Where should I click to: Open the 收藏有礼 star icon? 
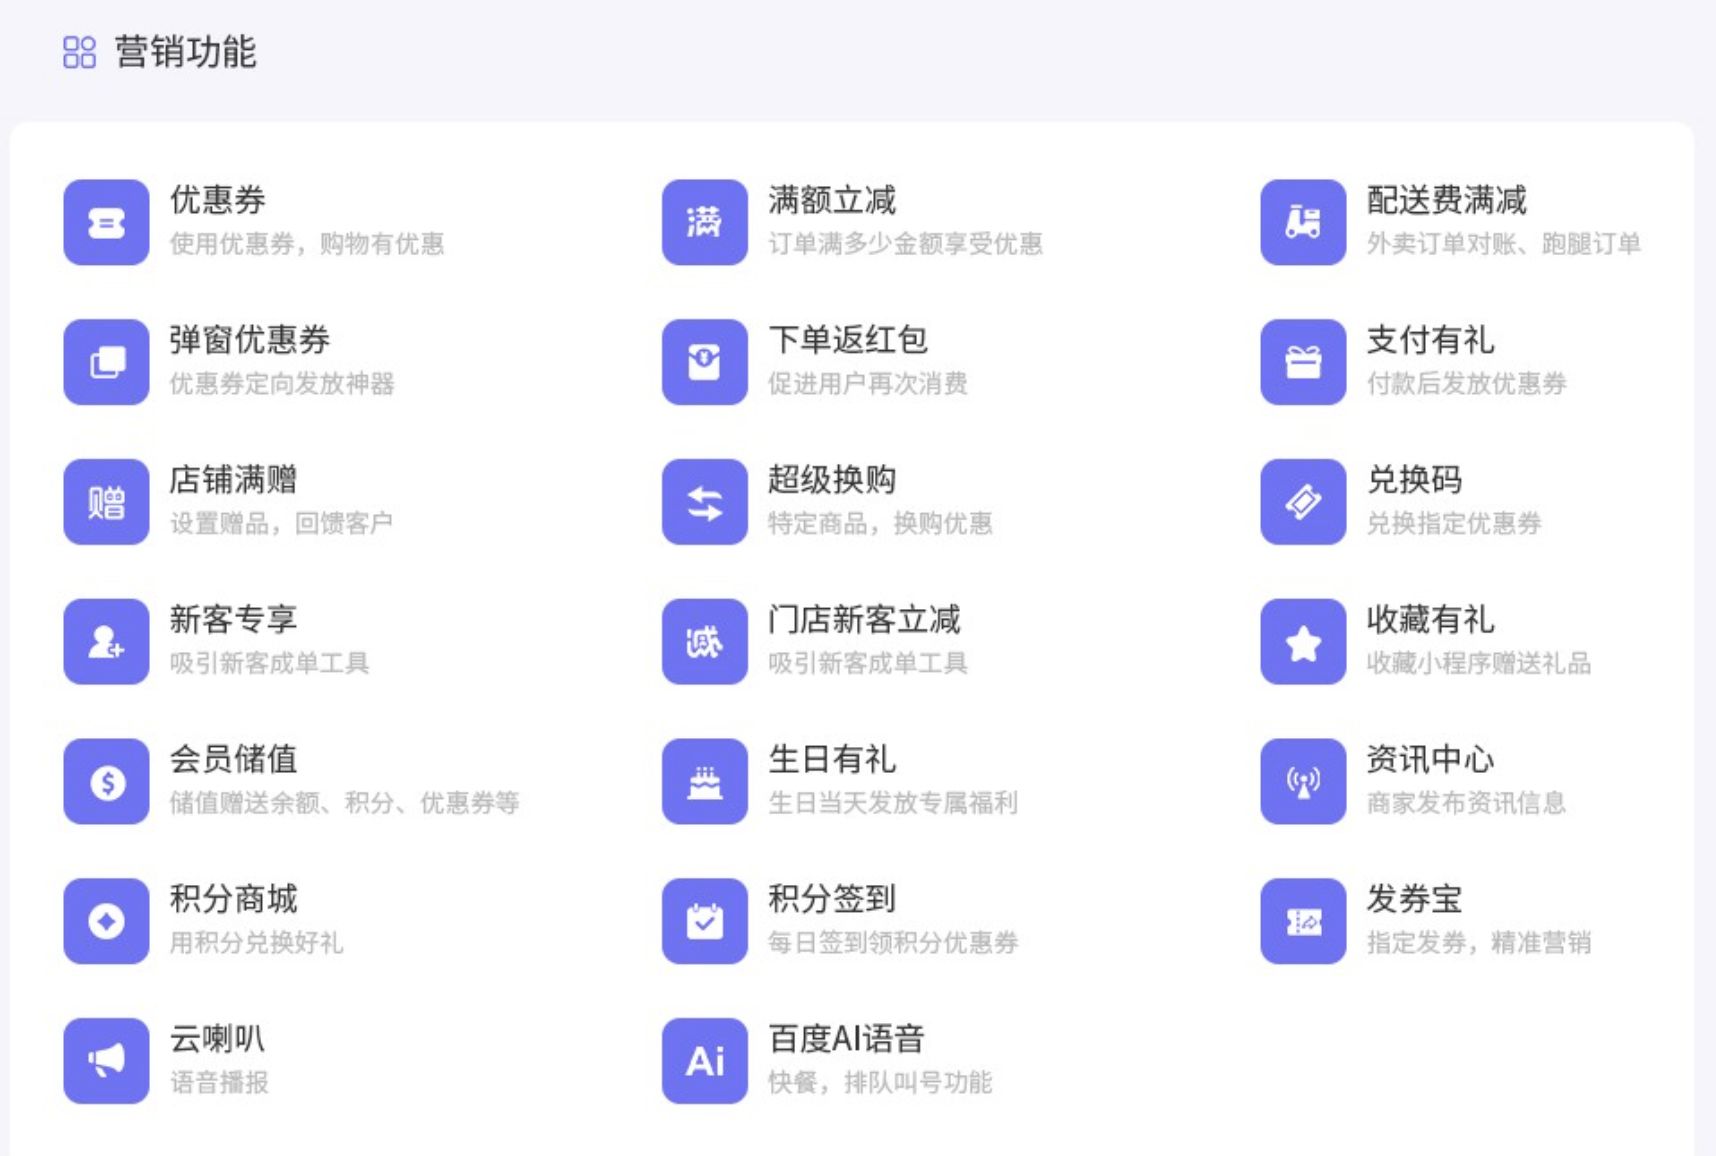pos(1303,642)
